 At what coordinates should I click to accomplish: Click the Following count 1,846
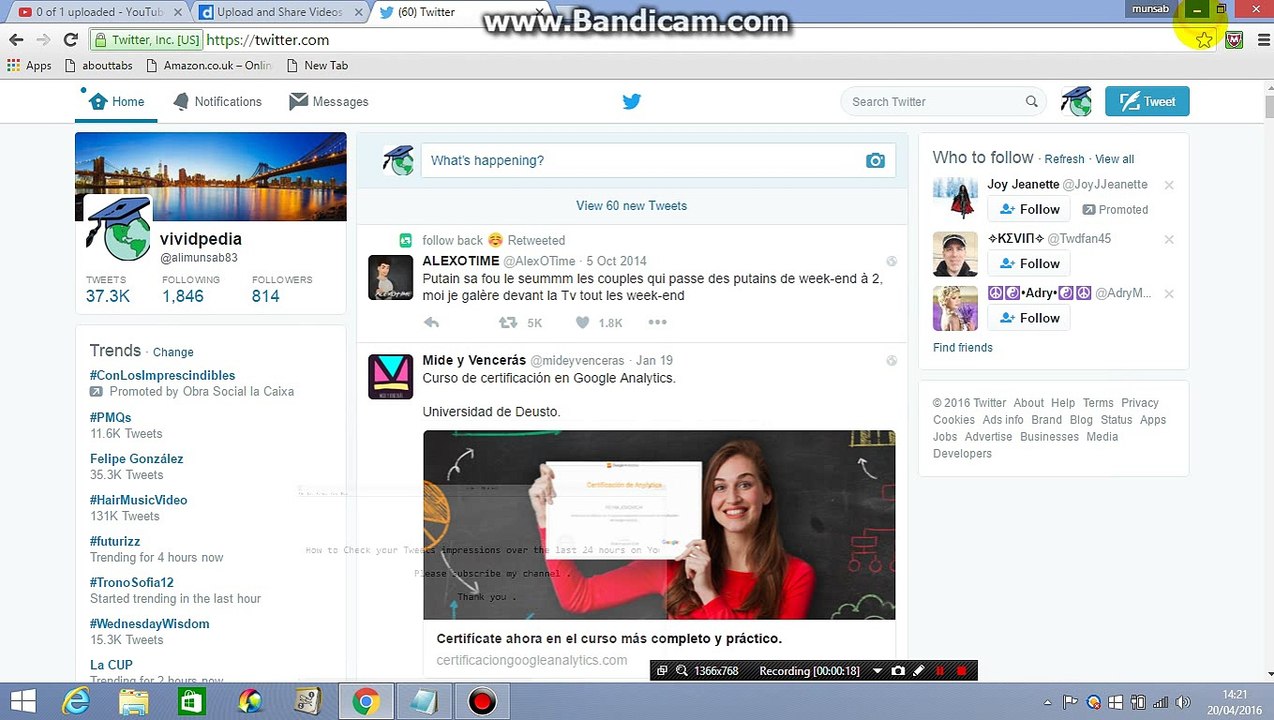183,296
